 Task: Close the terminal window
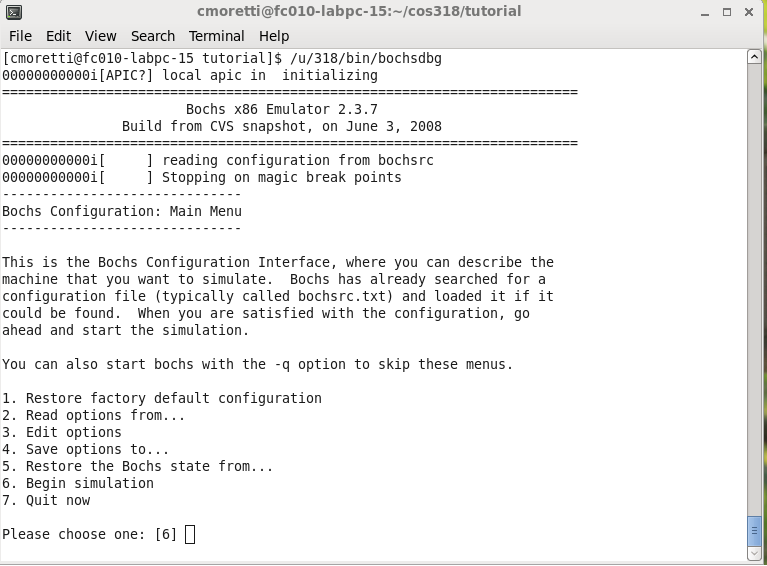click(749, 12)
